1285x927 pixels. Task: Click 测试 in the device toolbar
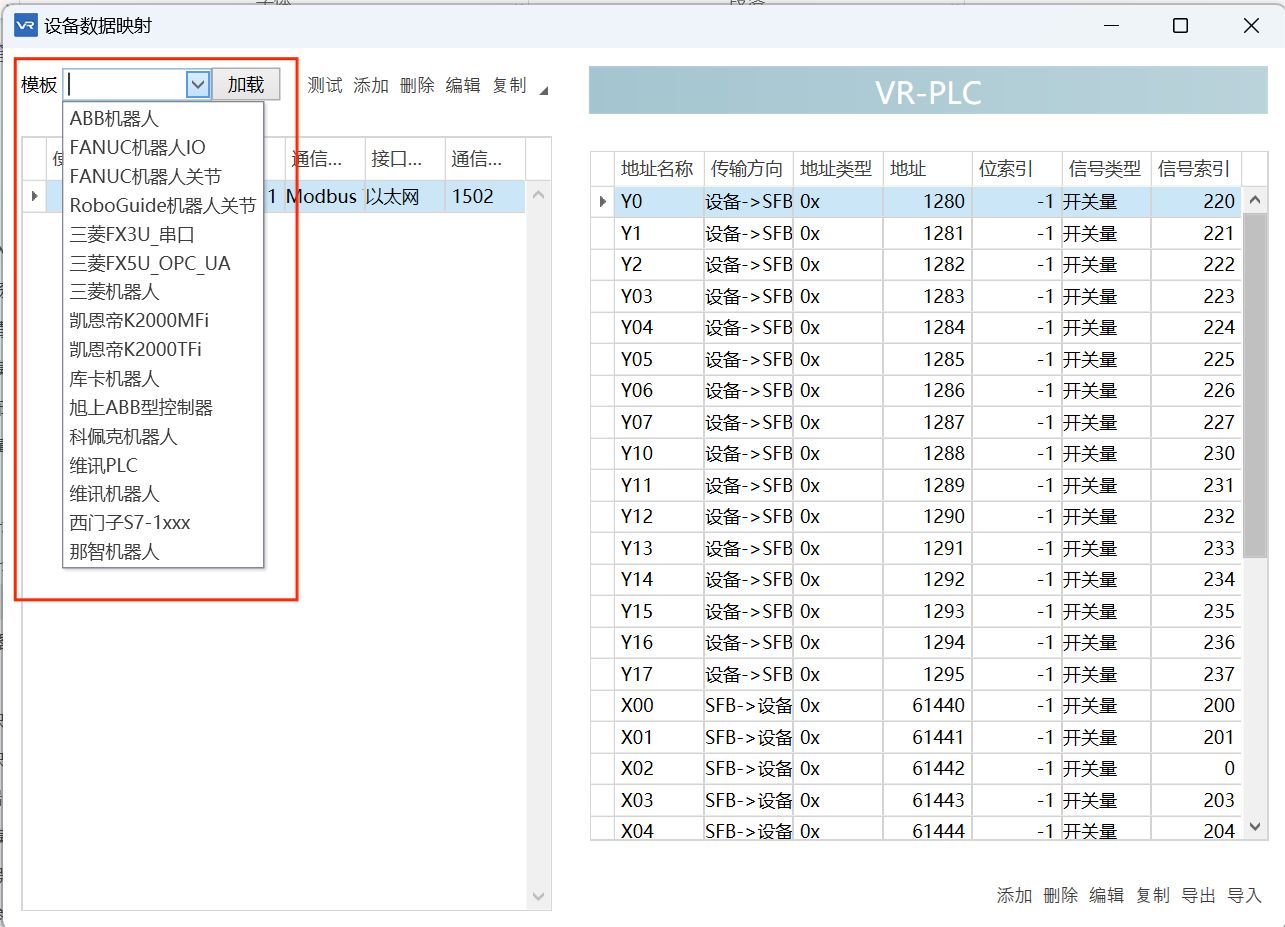tap(325, 86)
